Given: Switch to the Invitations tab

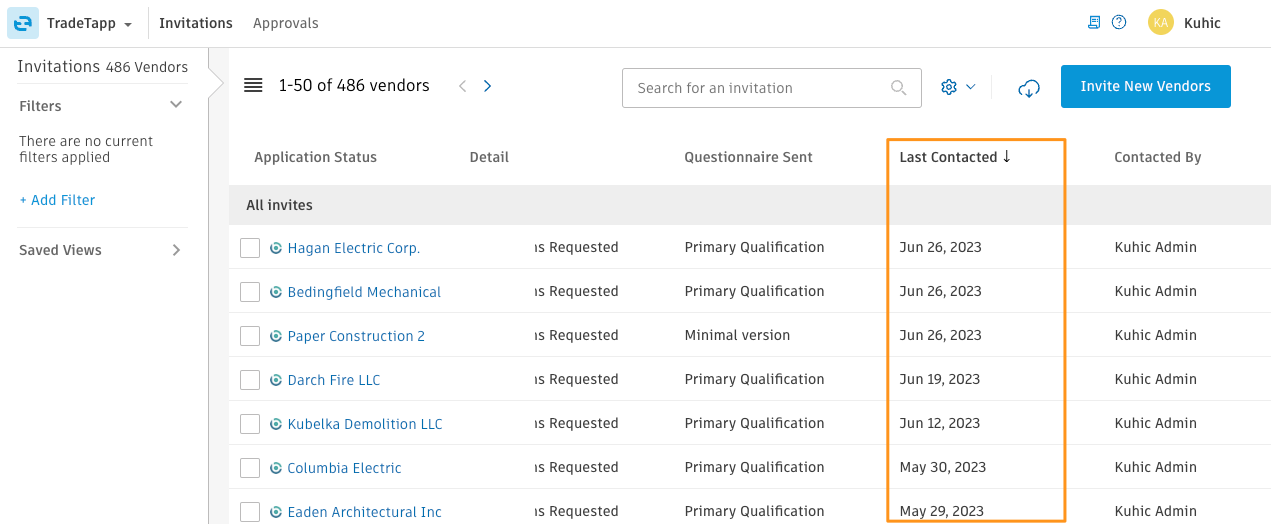Looking at the screenshot, I should coord(196,23).
